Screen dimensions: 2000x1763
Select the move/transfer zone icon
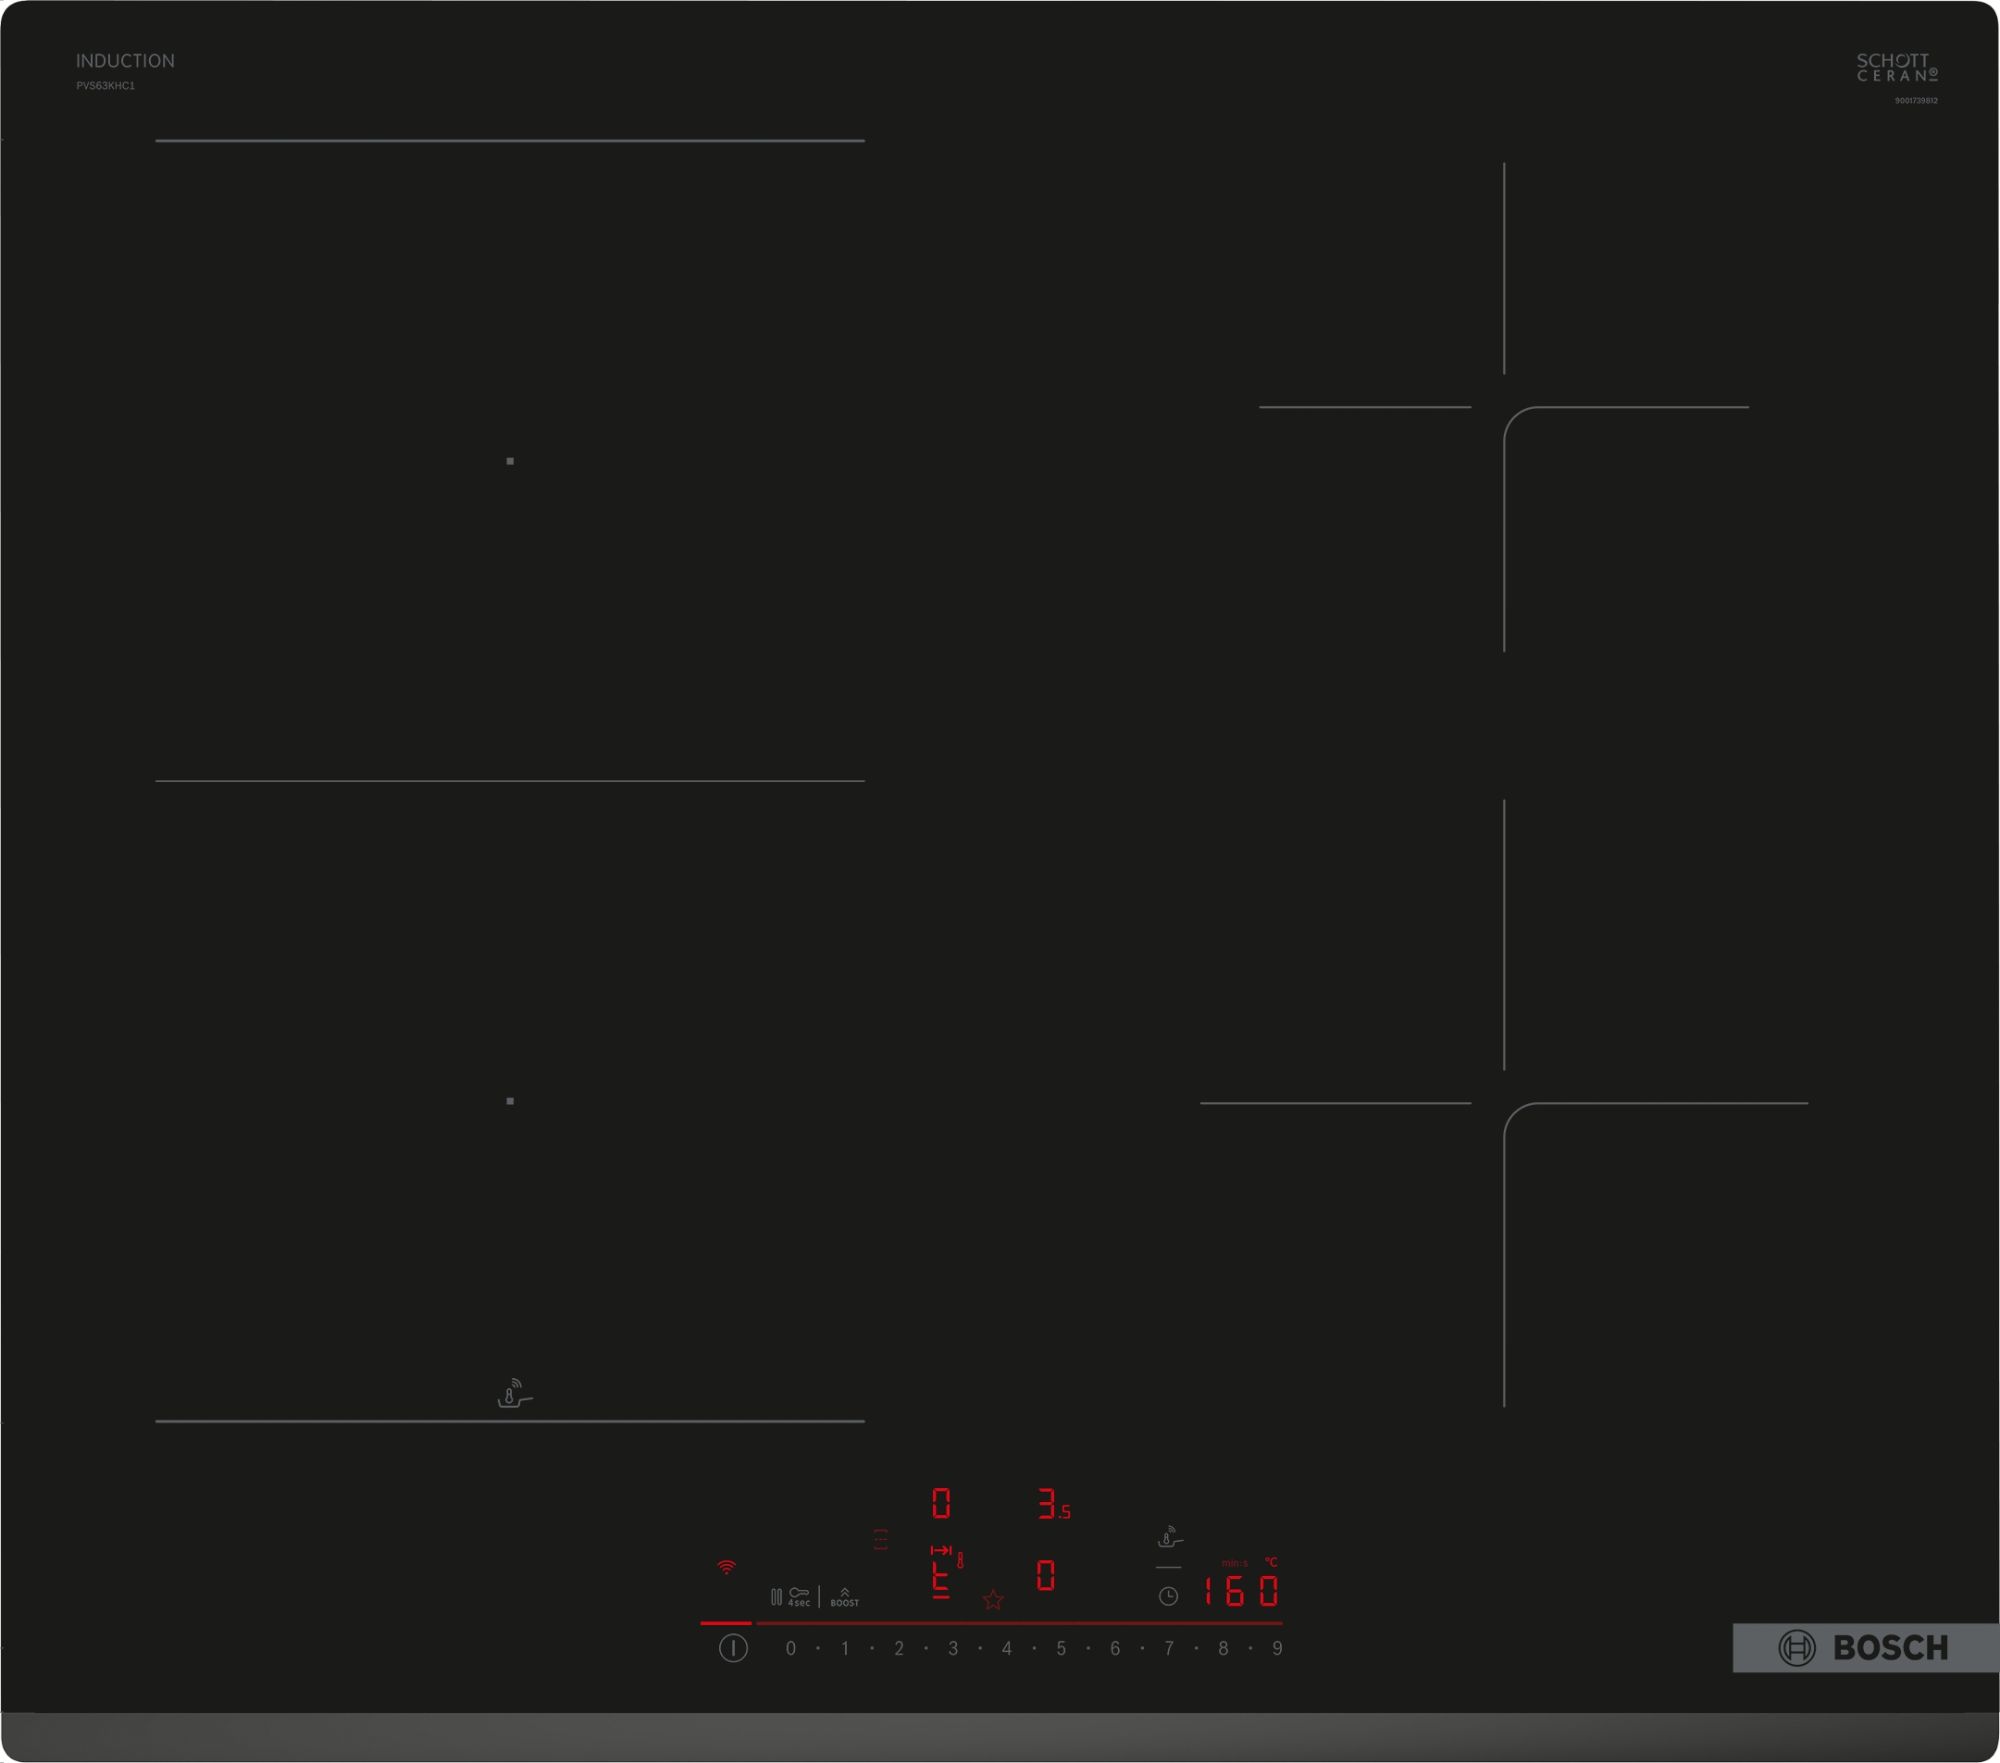pyautogui.click(x=943, y=1549)
